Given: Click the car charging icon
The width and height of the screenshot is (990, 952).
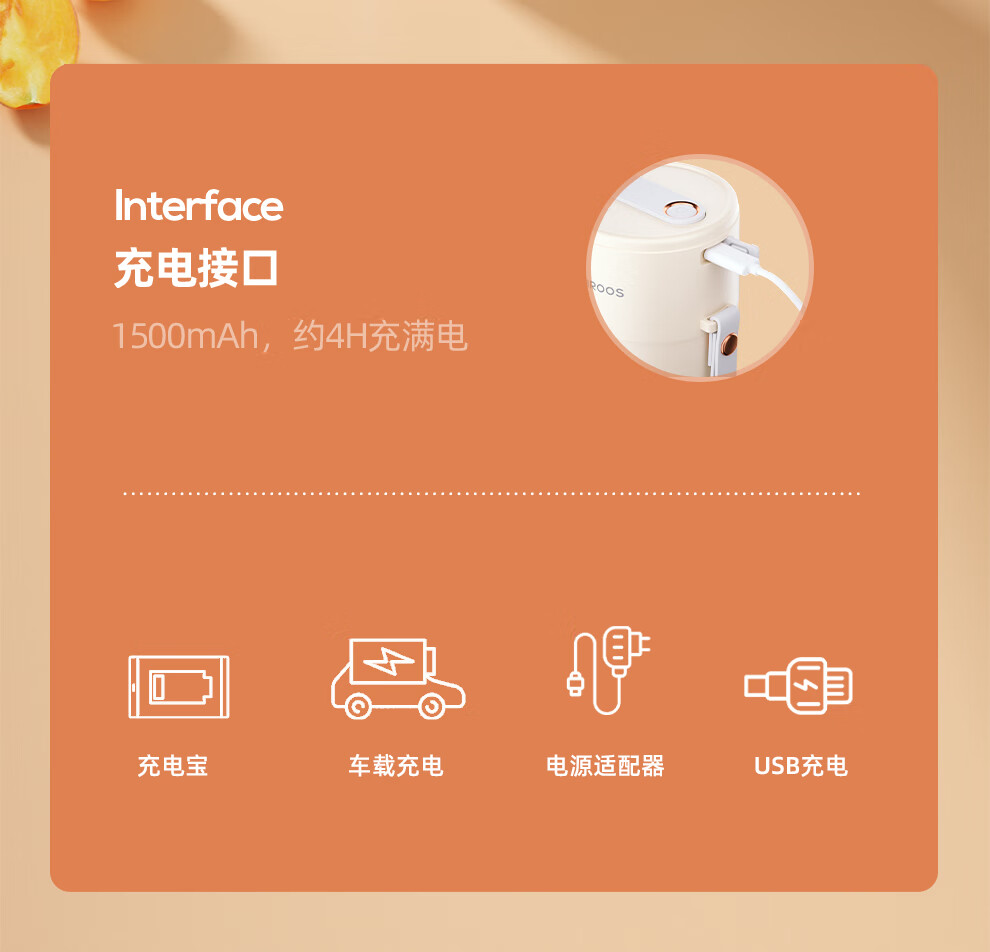Looking at the screenshot, I should click(x=398, y=679).
